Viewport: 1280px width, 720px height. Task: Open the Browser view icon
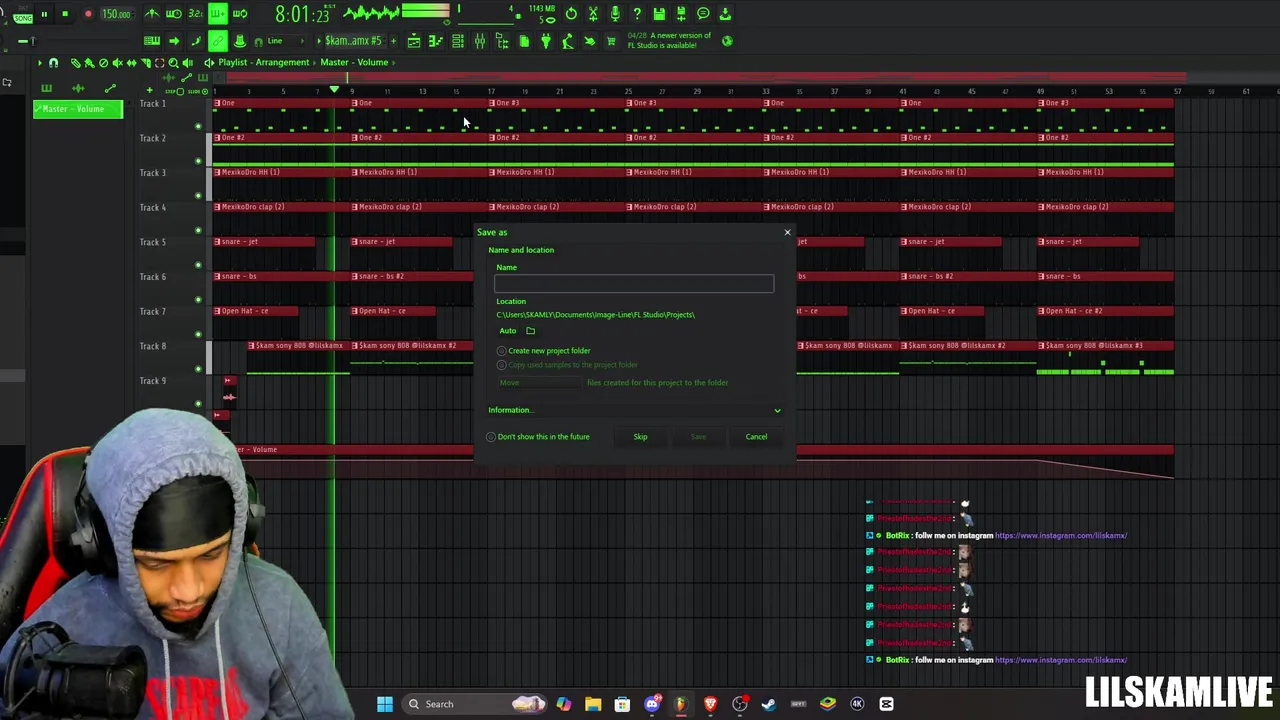(502, 41)
